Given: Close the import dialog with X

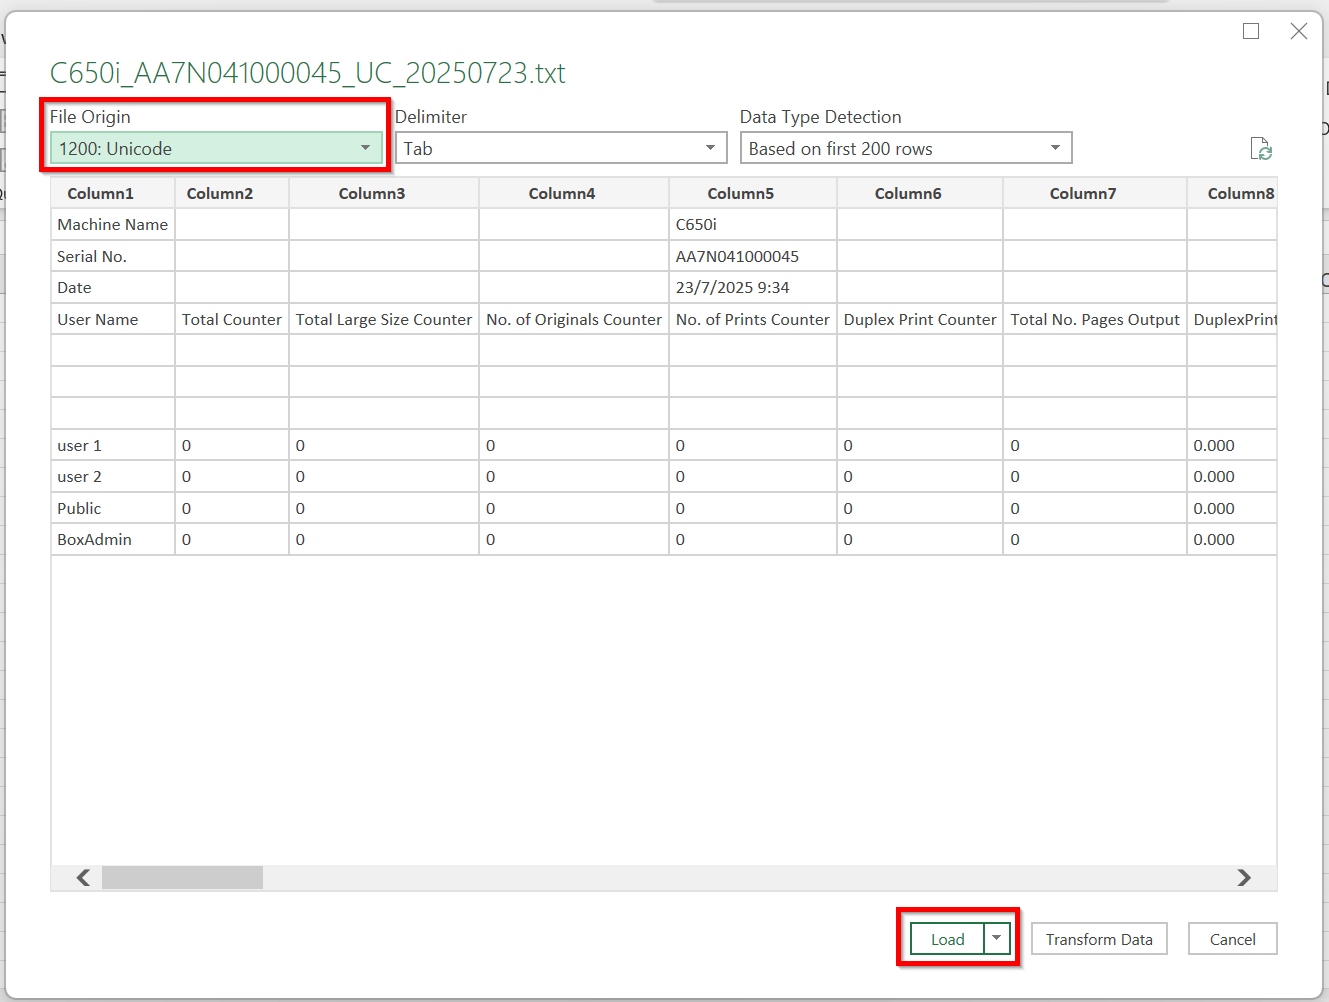Looking at the screenshot, I should 1299,32.
